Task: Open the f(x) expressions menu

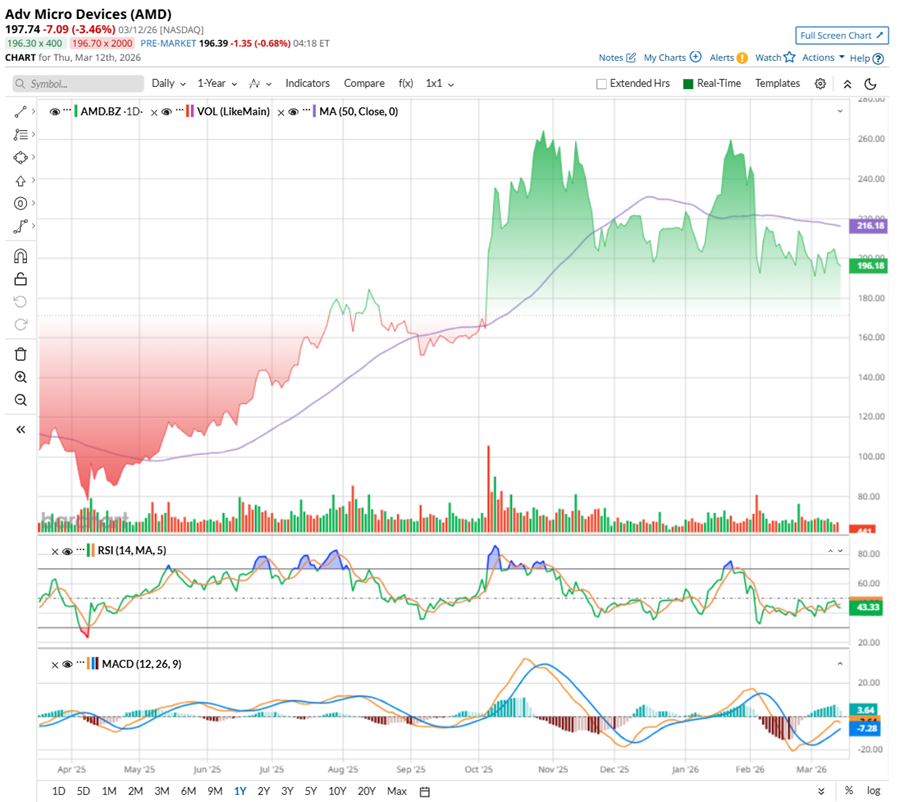Action: click(406, 83)
